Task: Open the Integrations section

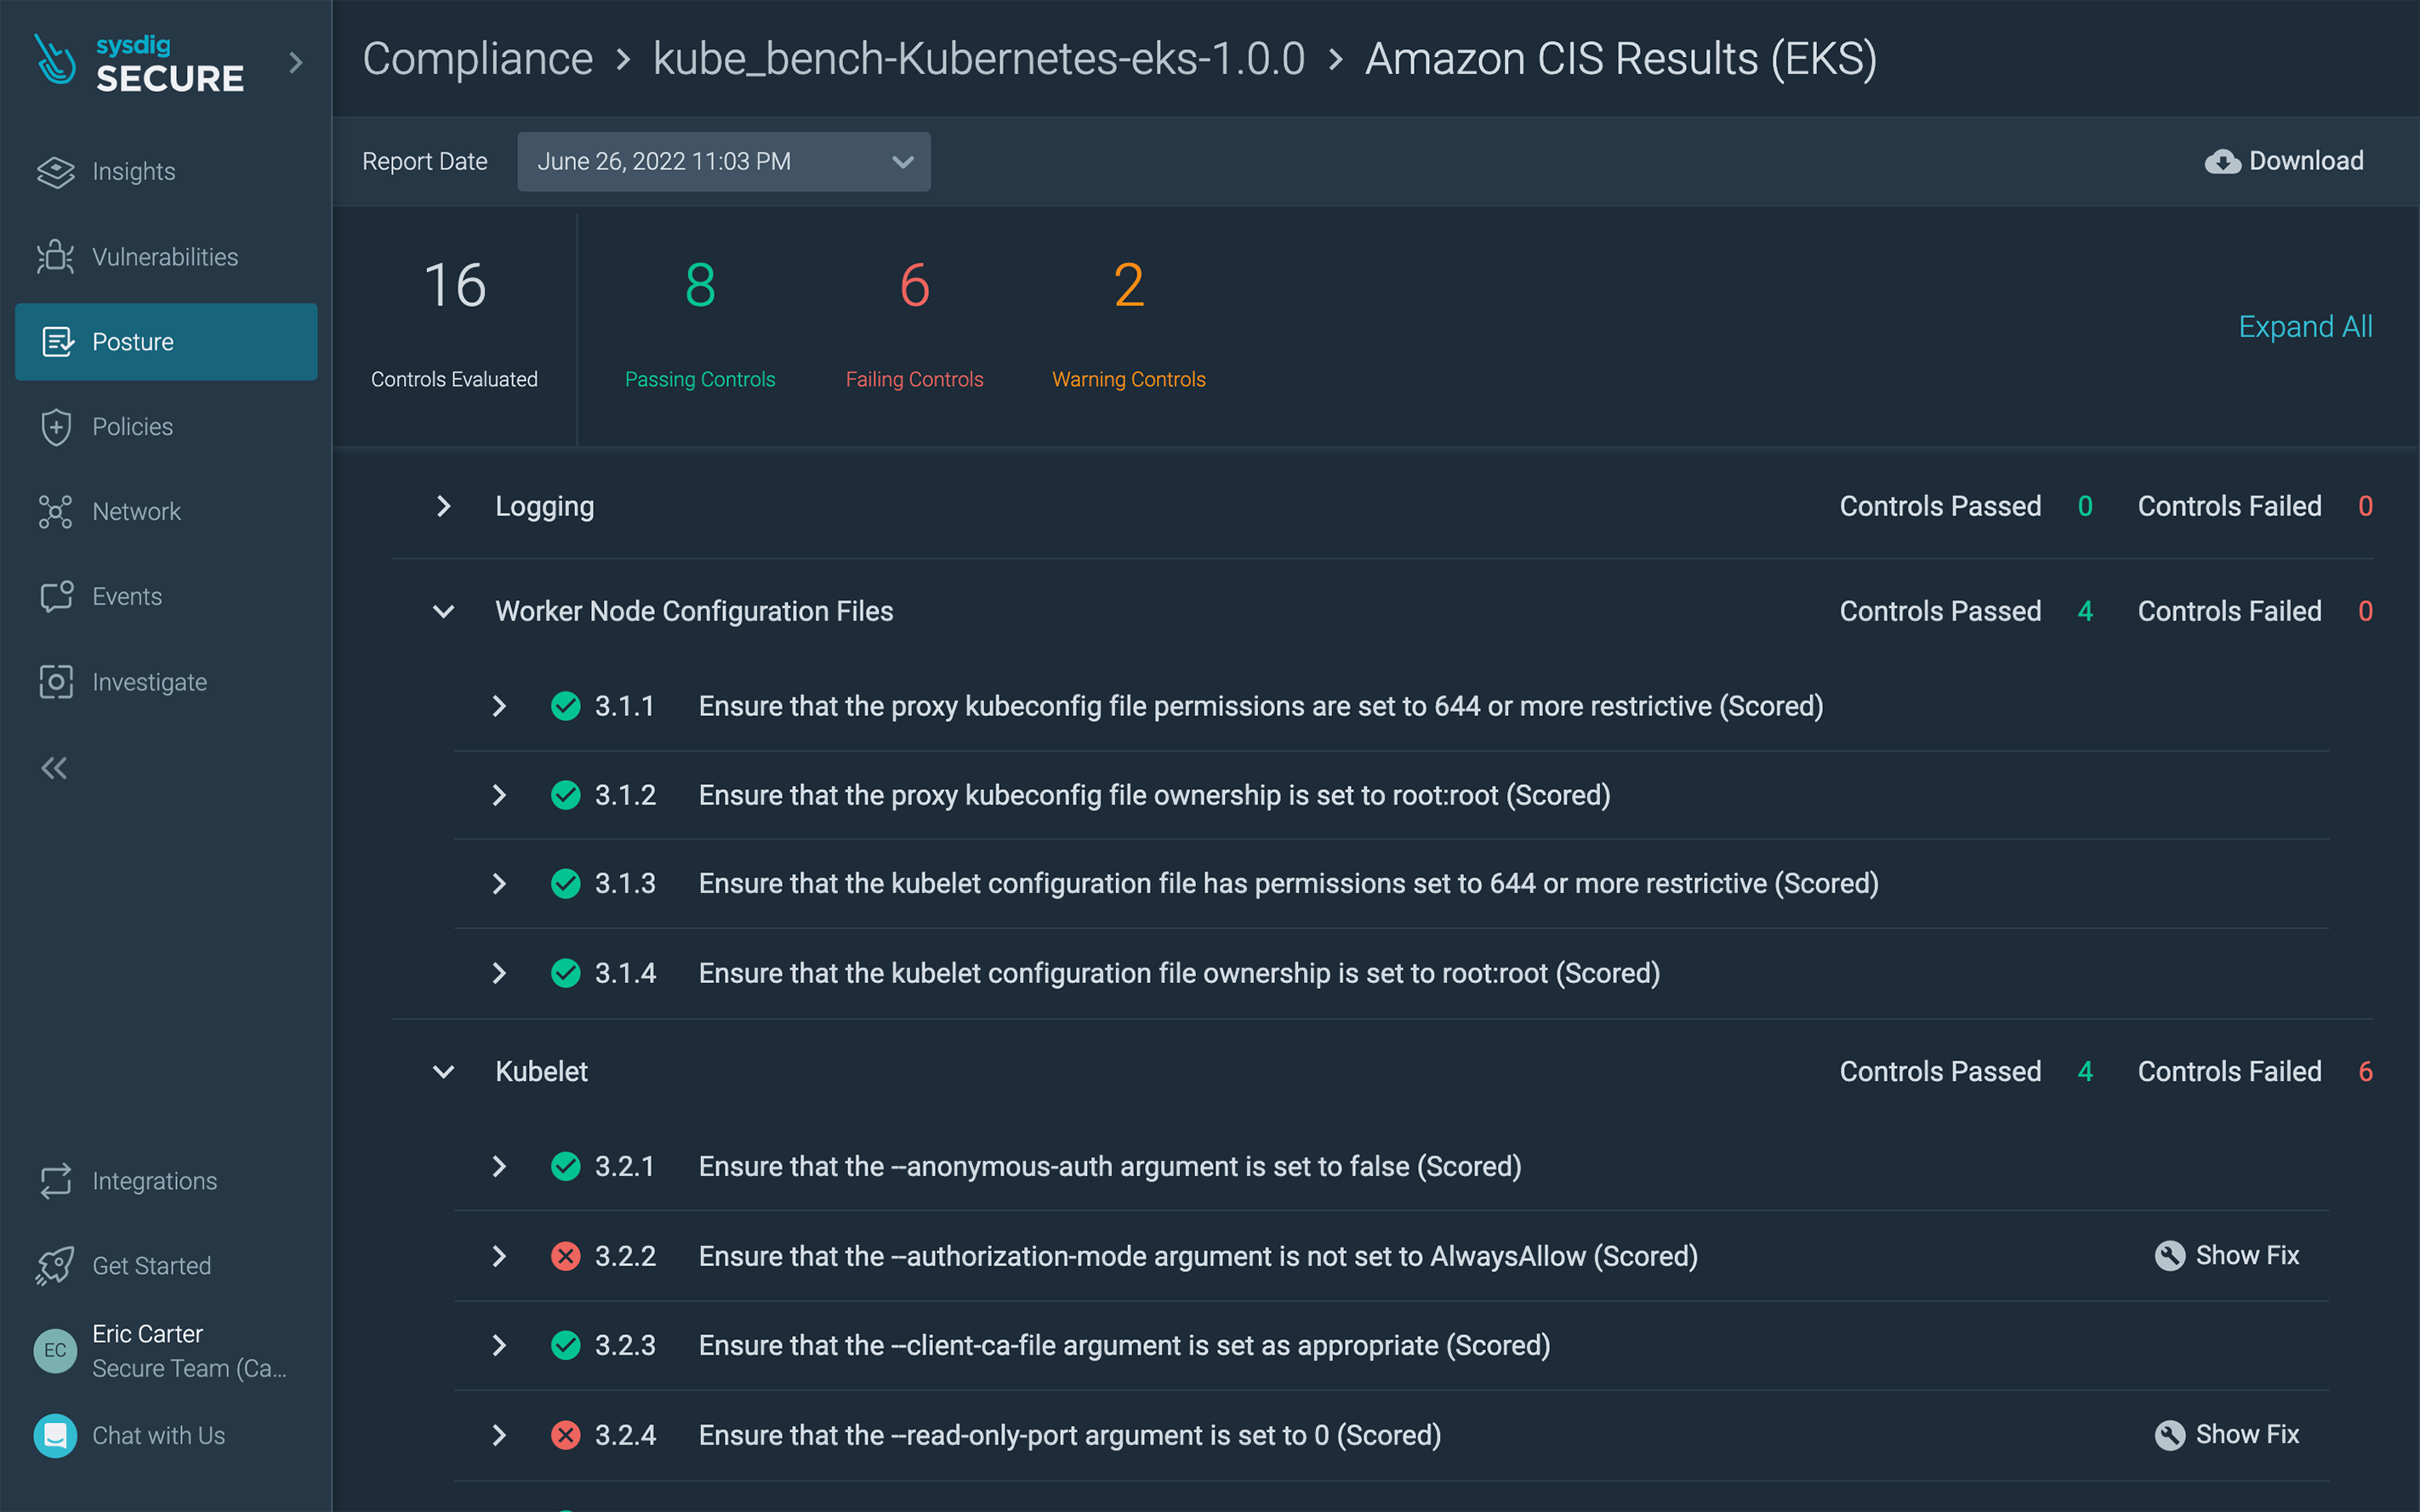Action: (155, 1180)
